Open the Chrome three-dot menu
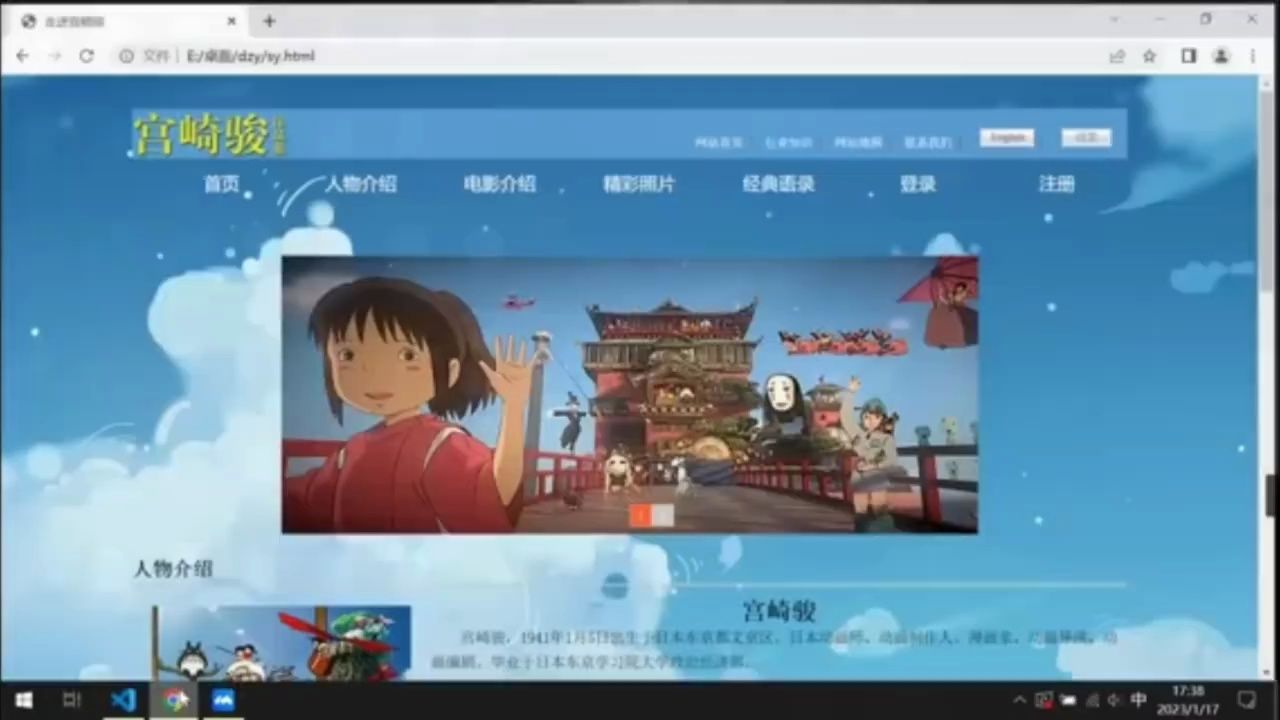 tap(1253, 56)
